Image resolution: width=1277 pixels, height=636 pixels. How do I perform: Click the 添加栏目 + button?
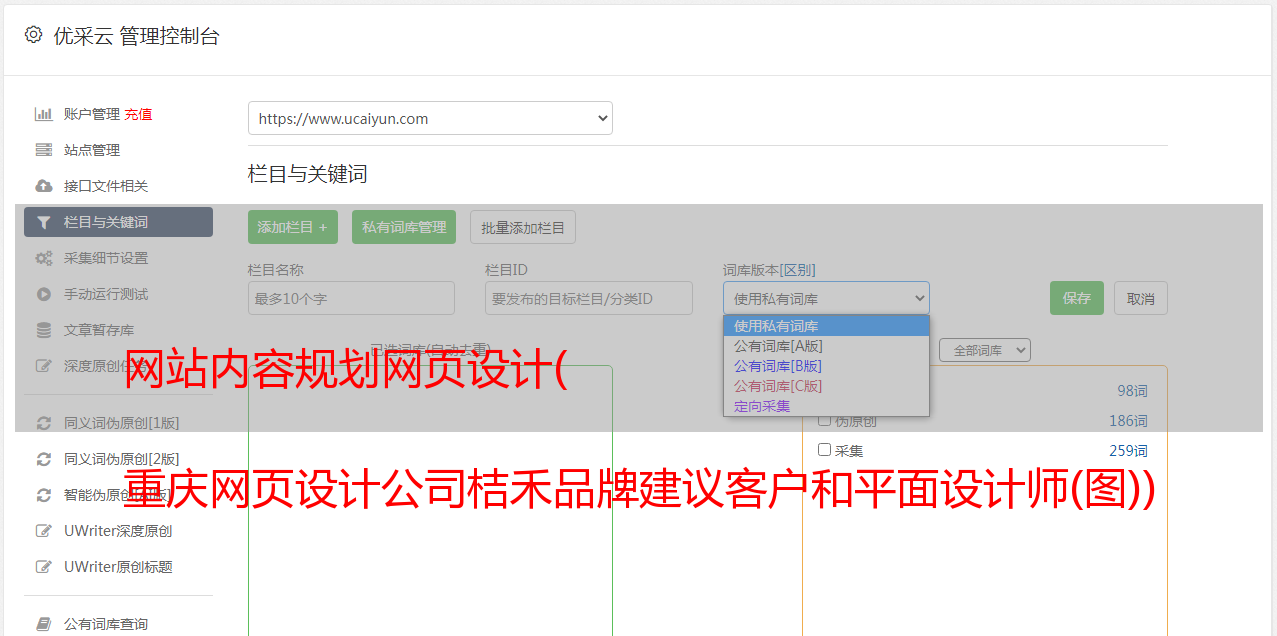click(293, 227)
